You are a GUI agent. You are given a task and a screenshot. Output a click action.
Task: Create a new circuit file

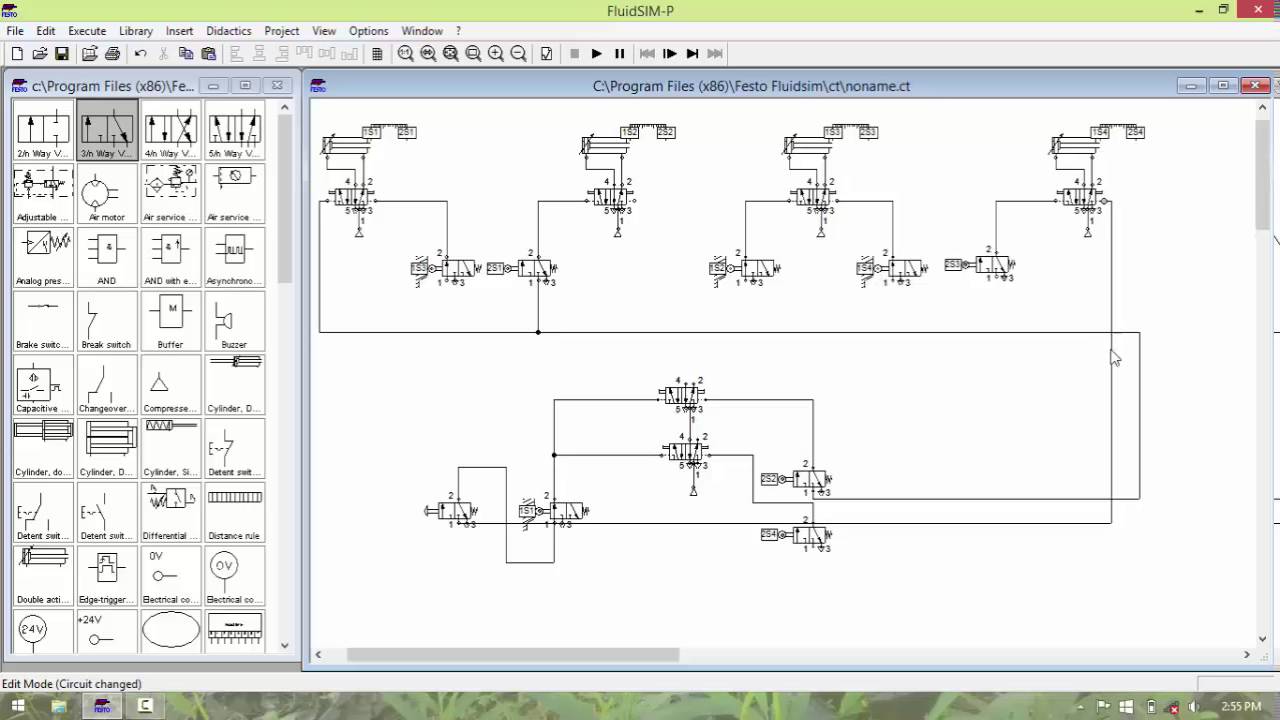point(17,54)
